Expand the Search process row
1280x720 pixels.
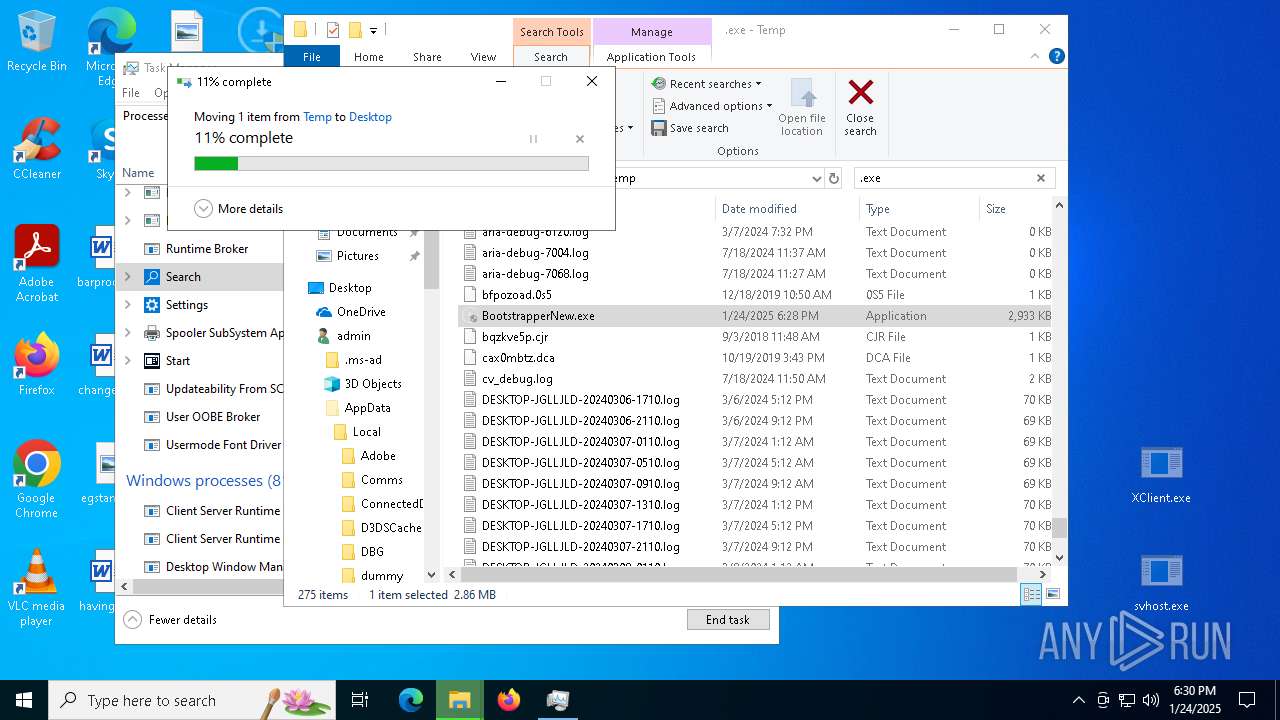[x=127, y=277]
